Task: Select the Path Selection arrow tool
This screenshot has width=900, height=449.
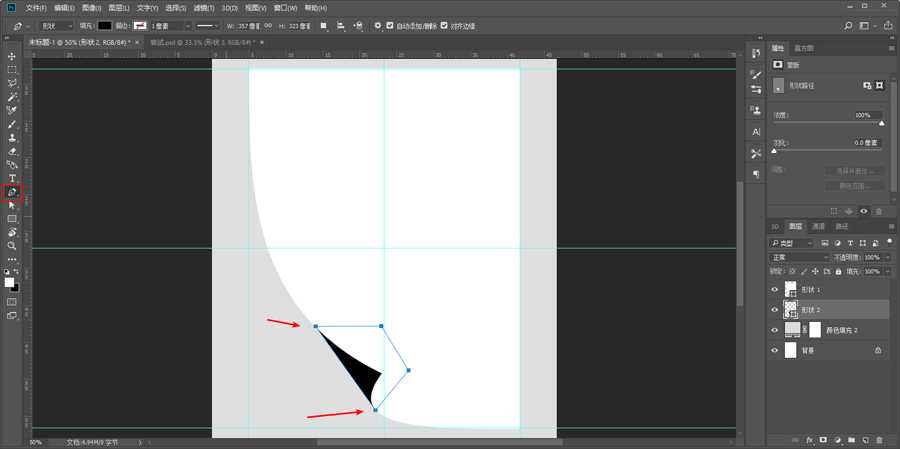Action: pyautogui.click(x=12, y=204)
